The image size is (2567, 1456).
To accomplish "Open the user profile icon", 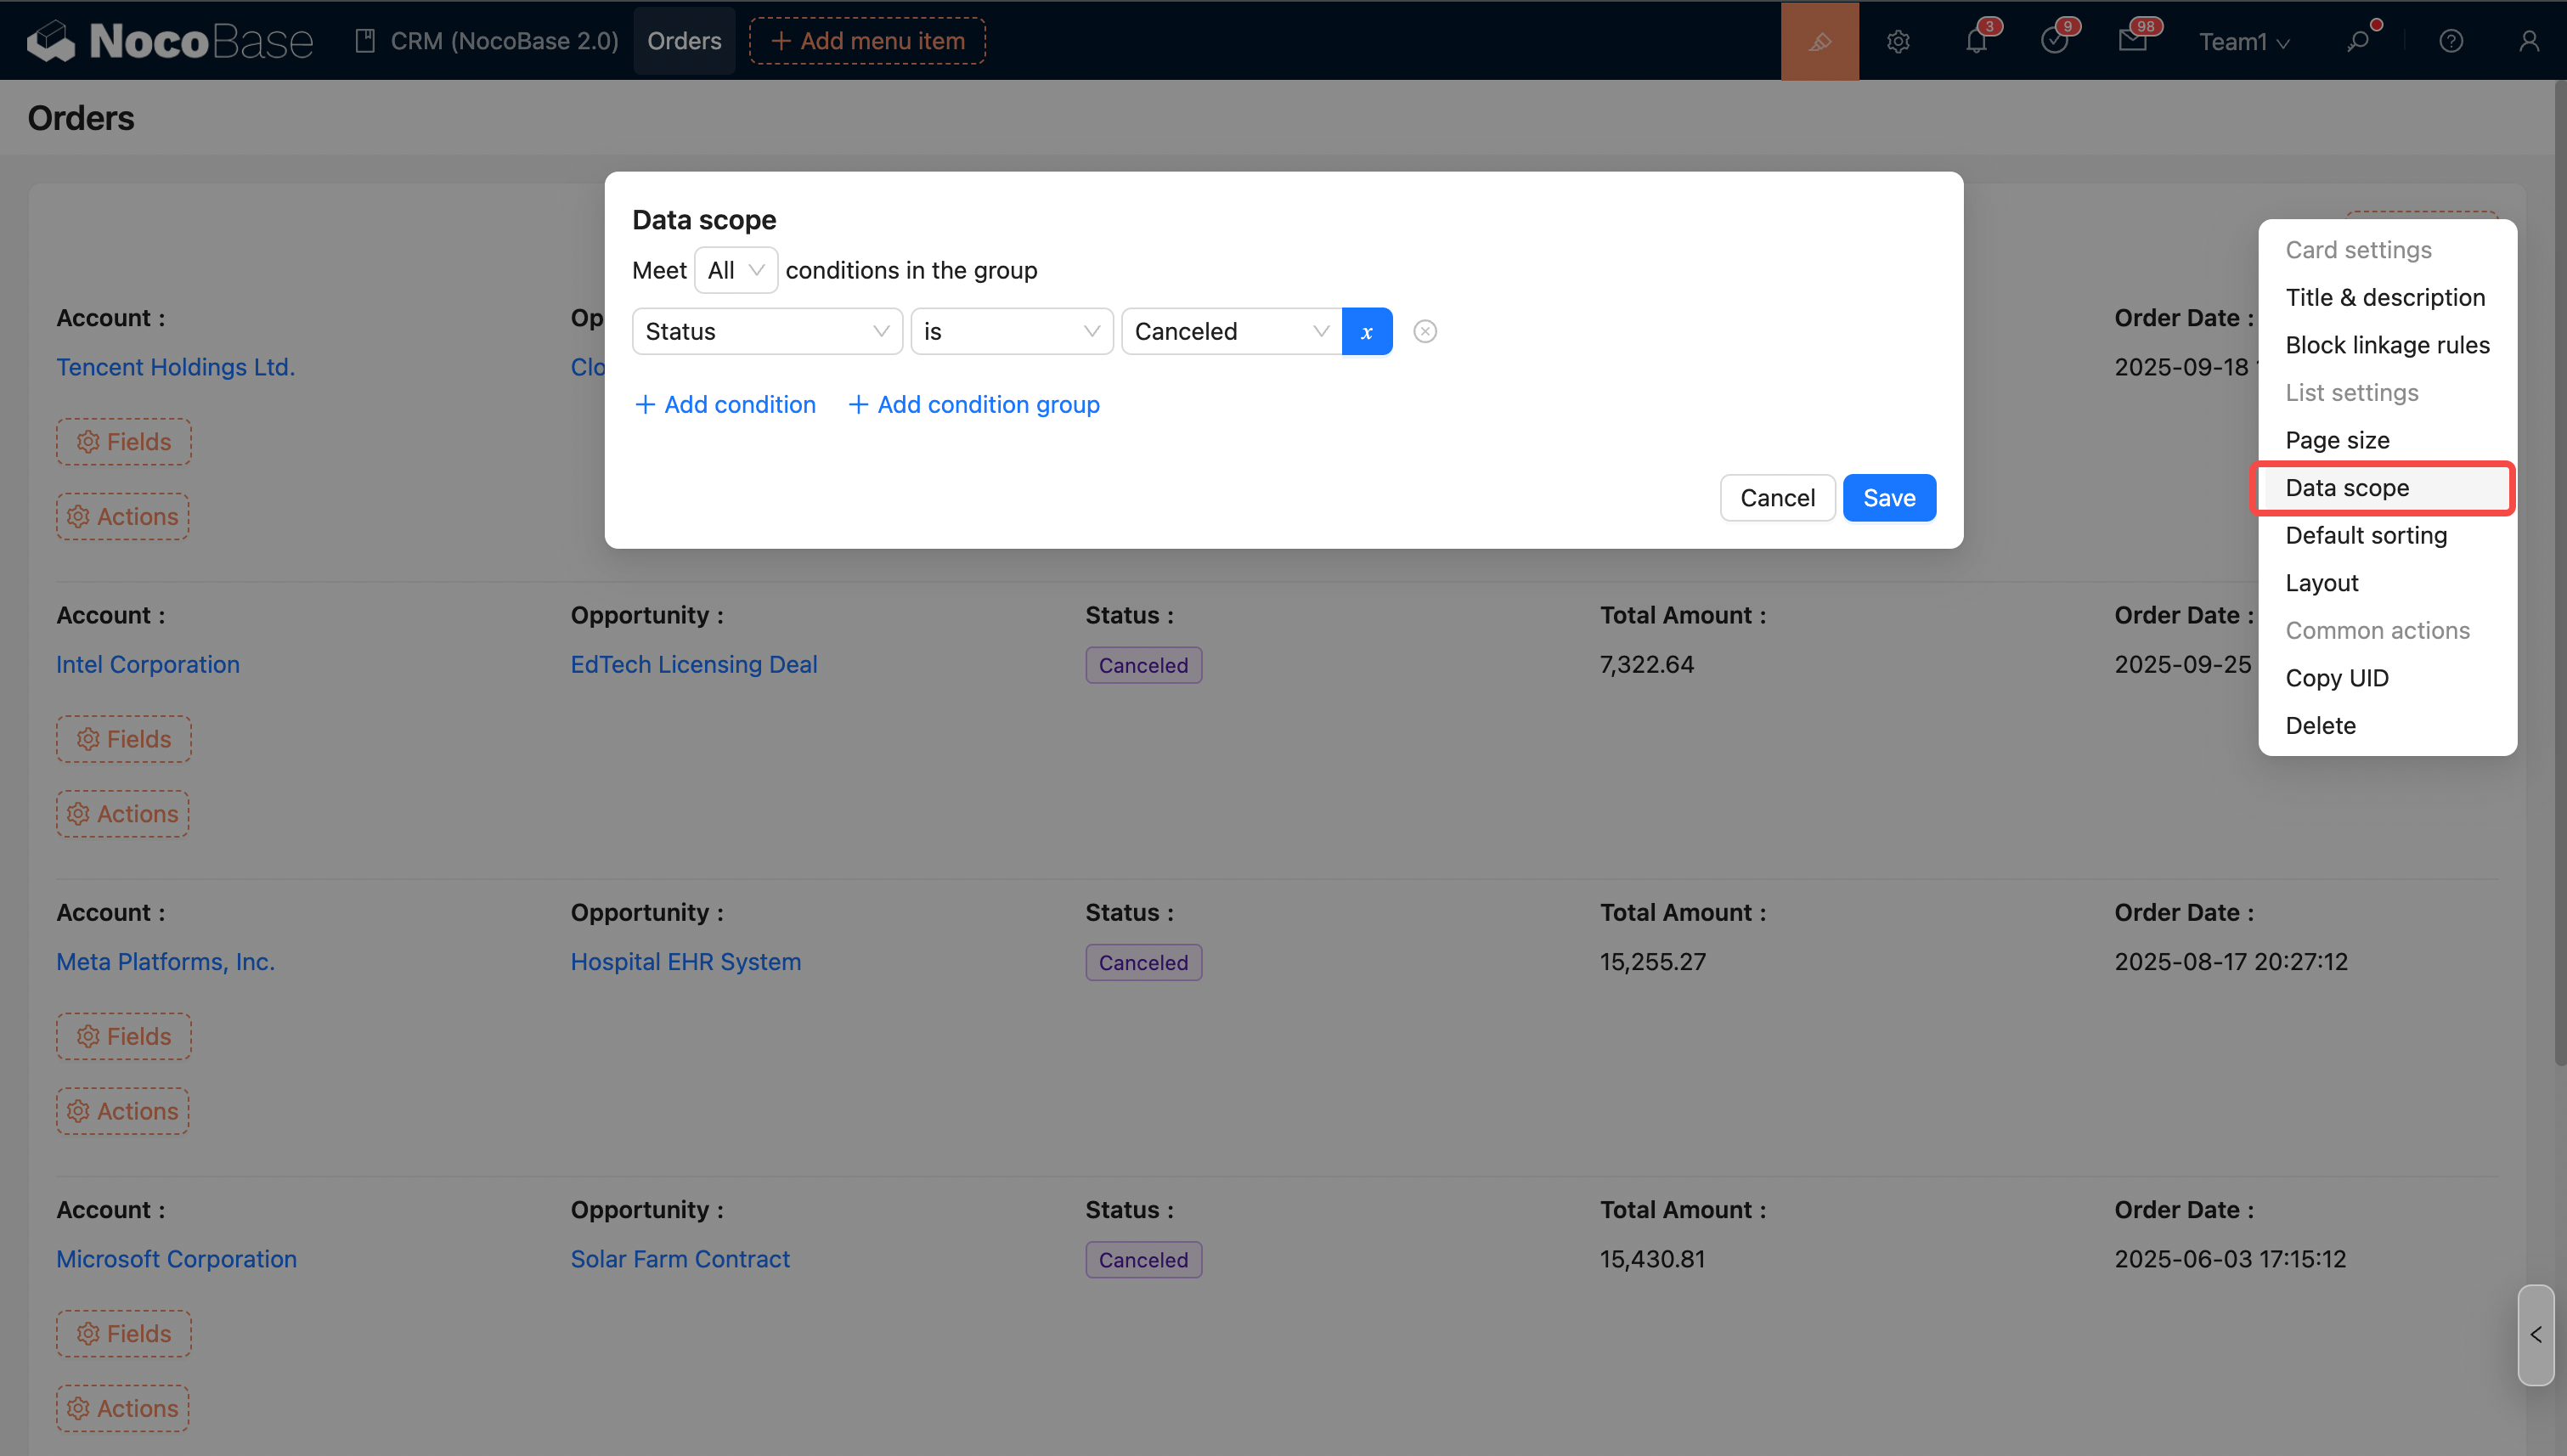I will [x=2528, y=41].
